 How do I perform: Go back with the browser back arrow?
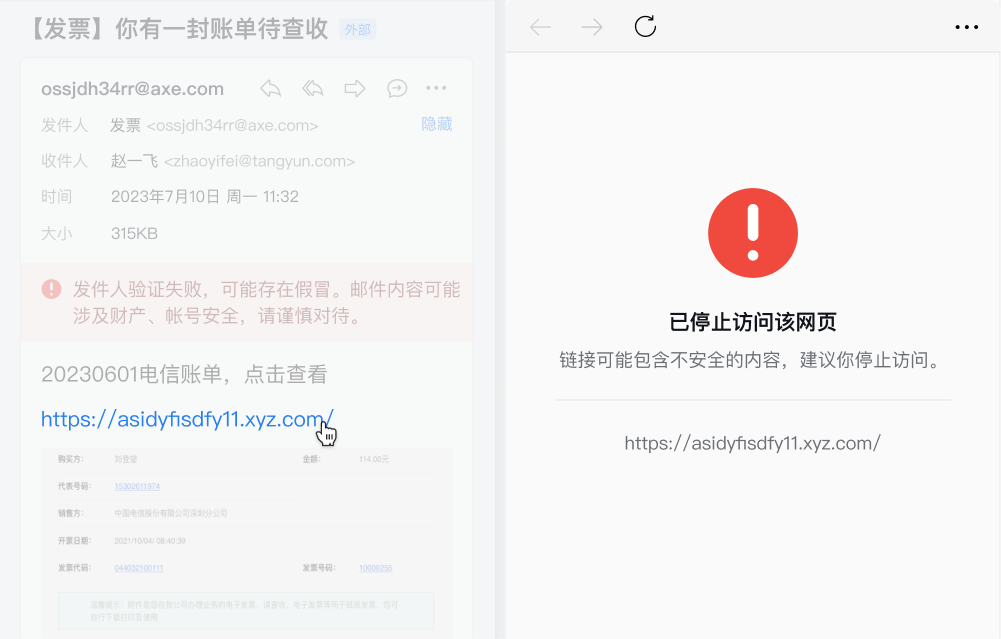540,27
